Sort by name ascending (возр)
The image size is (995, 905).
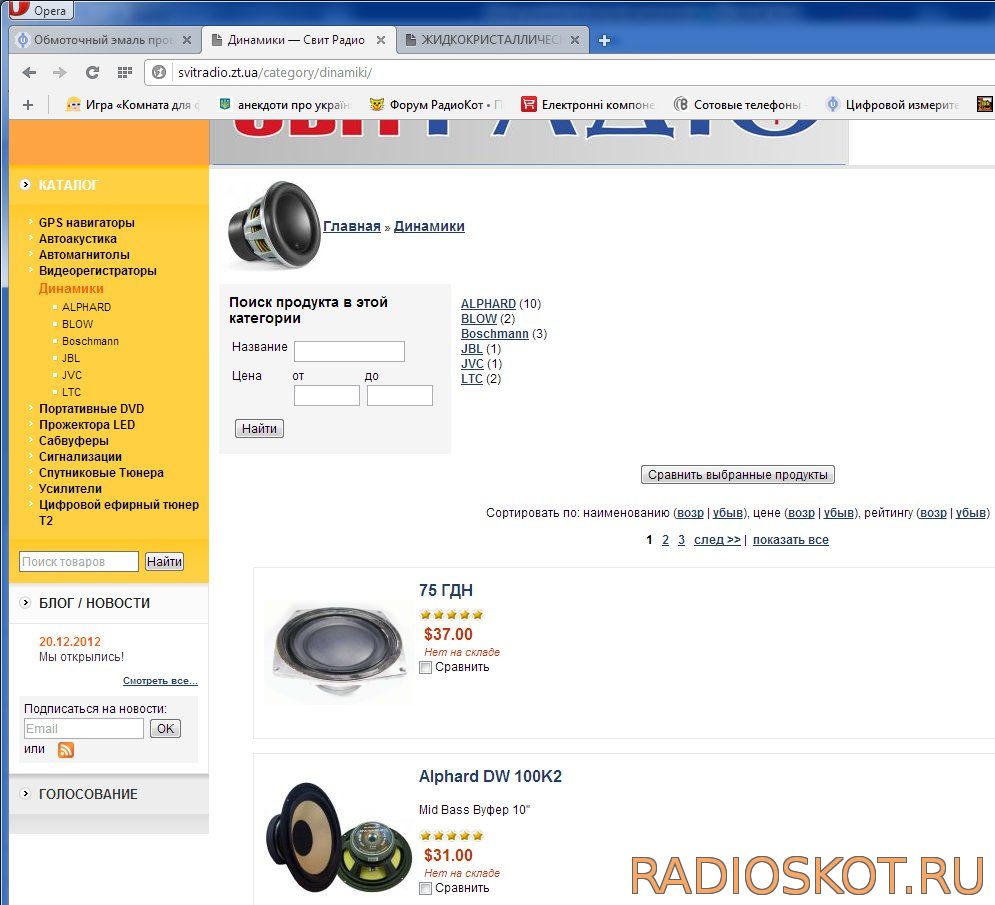[690, 513]
